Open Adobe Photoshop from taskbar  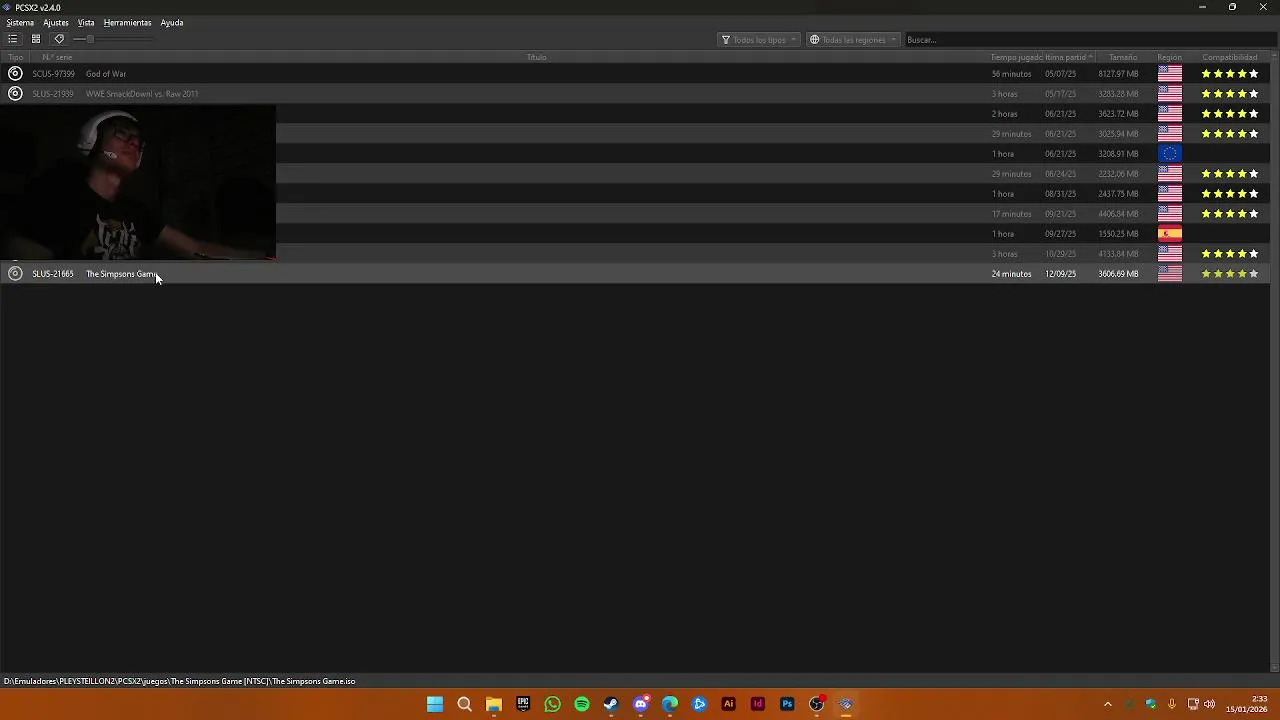[787, 704]
